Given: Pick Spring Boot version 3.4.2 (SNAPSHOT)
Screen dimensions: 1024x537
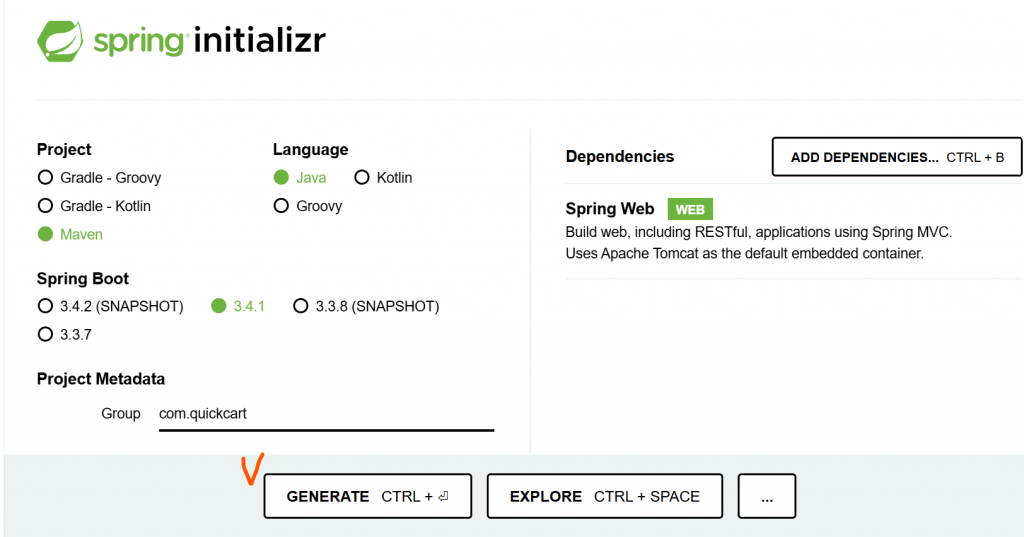Looking at the screenshot, I should coord(45,306).
